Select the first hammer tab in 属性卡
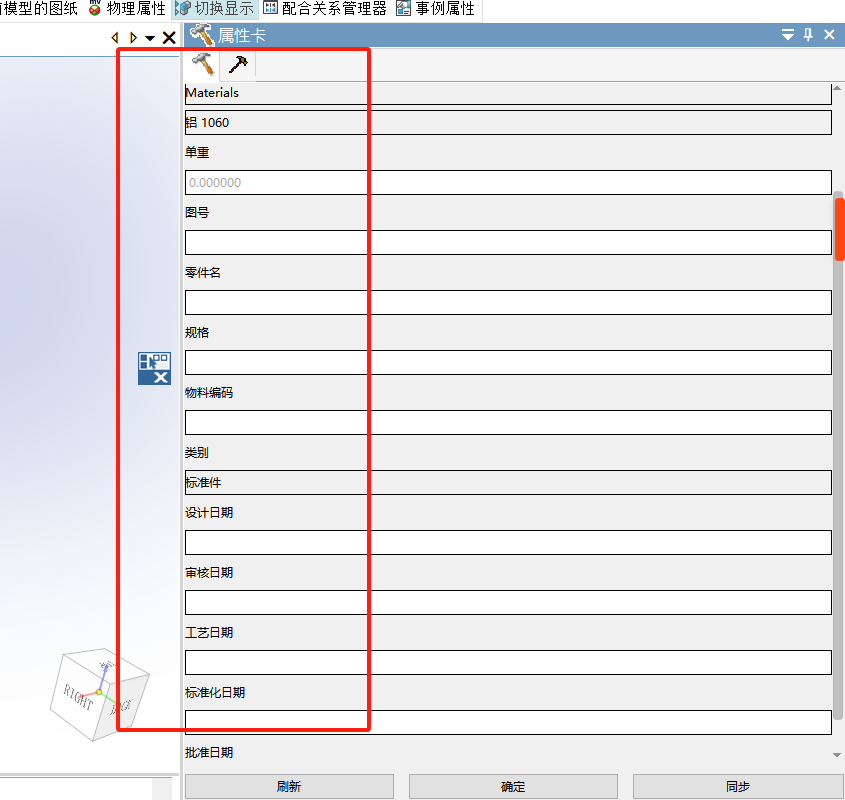This screenshot has width=845, height=800. (202, 65)
